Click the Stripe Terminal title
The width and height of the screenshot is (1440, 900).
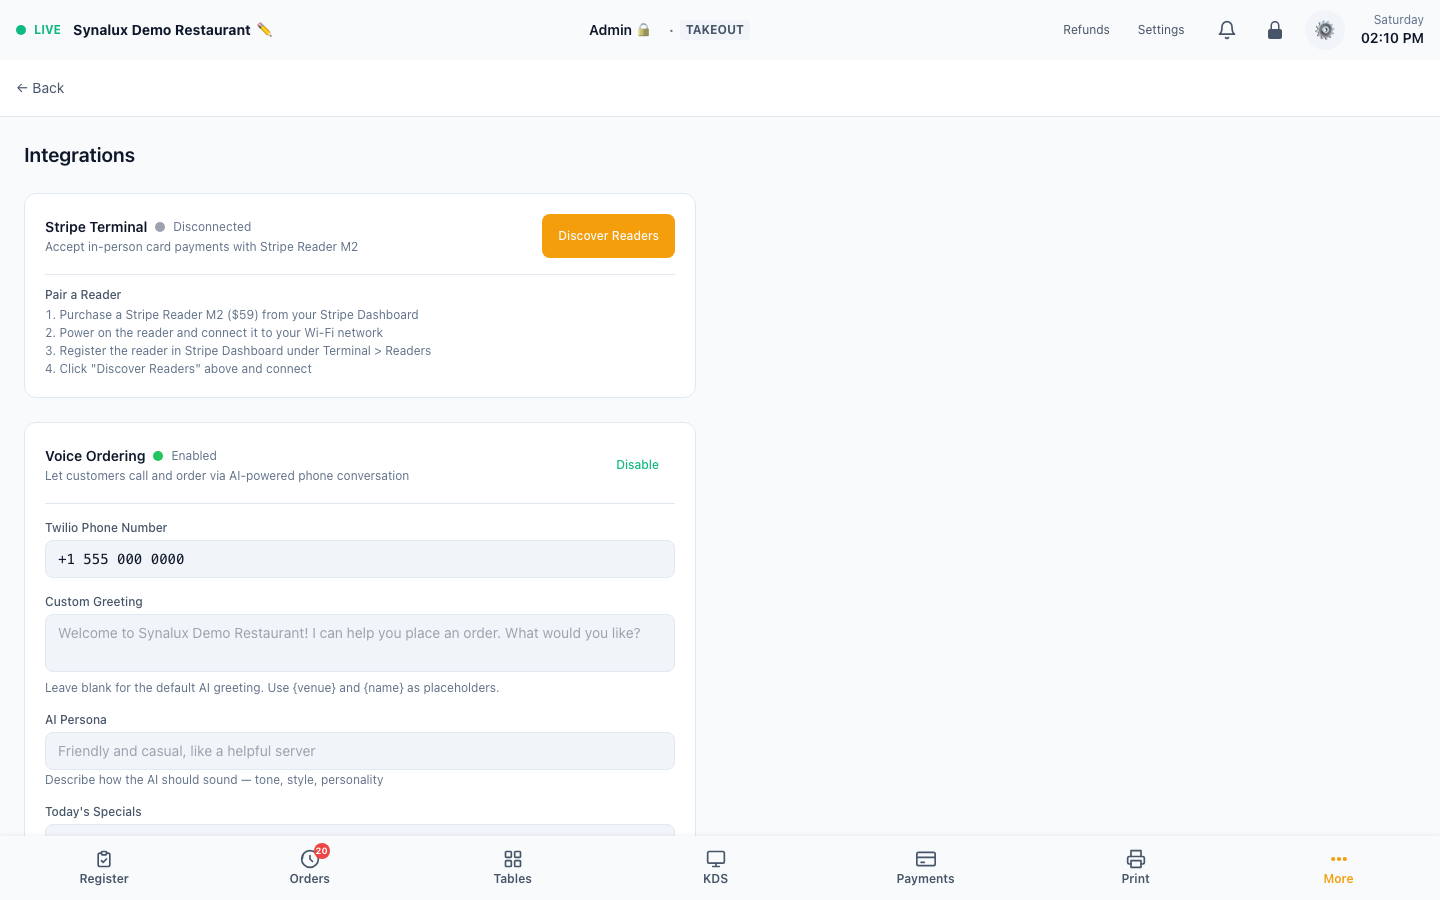click(x=96, y=227)
